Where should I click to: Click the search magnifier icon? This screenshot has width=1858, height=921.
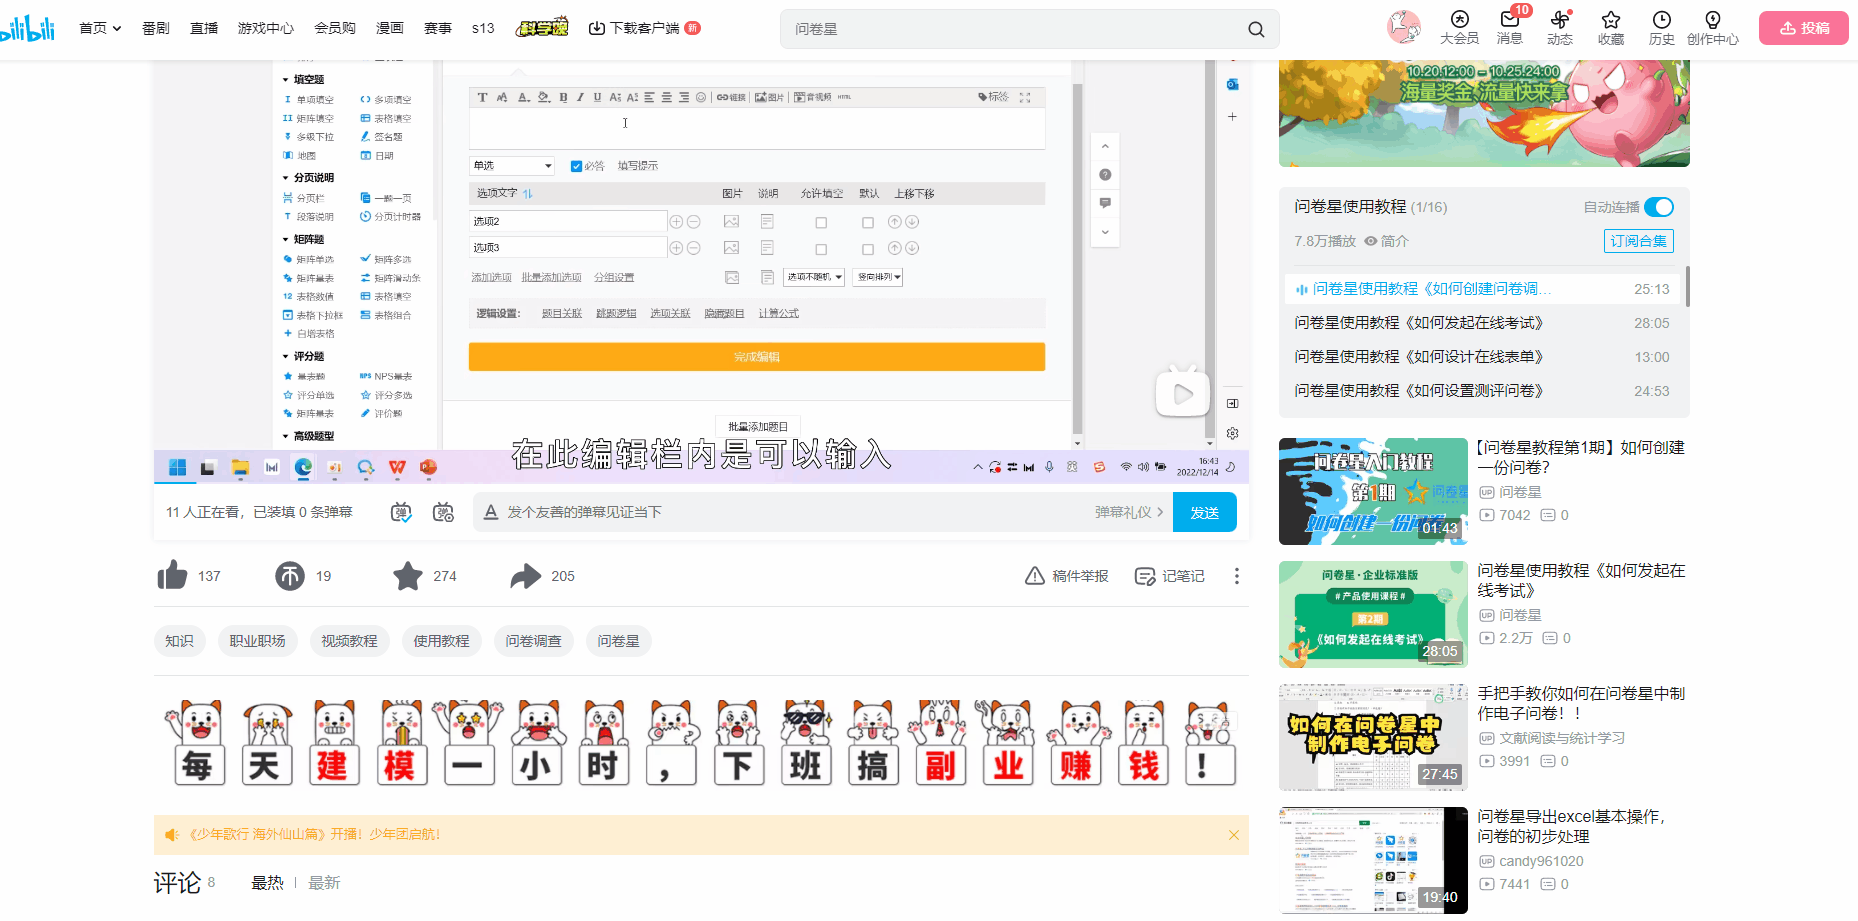pos(1256,29)
